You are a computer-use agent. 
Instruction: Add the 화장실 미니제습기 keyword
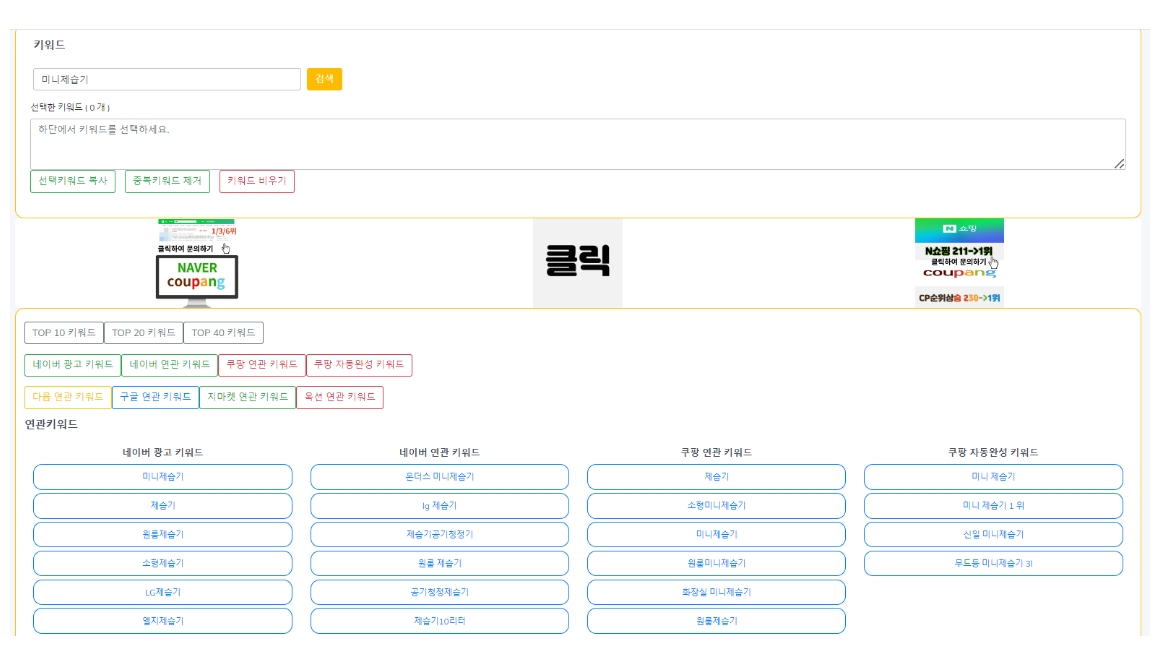click(716, 592)
